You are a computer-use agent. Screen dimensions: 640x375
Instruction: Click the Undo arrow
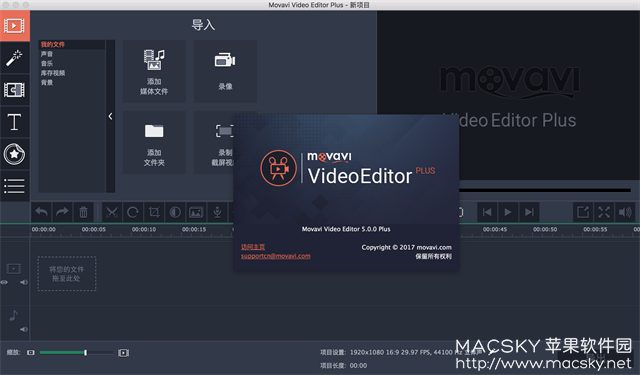point(42,212)
